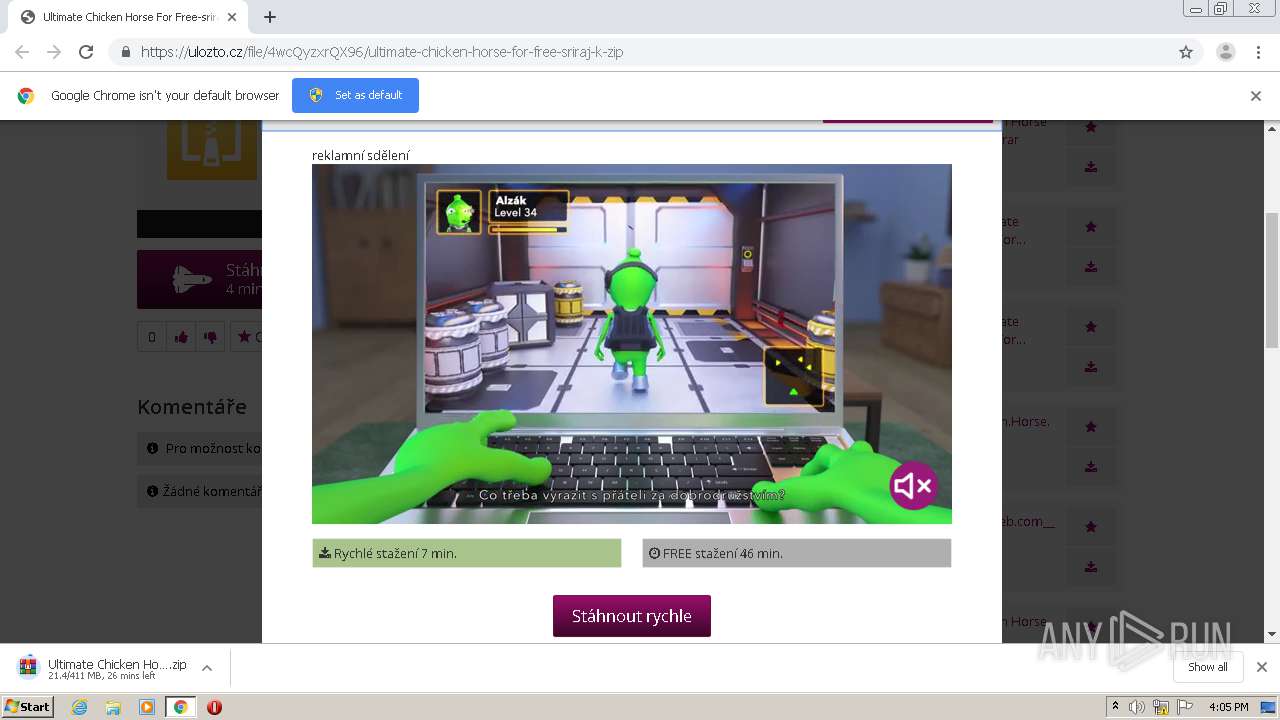Viewport: 1280px width, 720px height.
Task: Open download options chevron for zip file
Action: [207, 668]
